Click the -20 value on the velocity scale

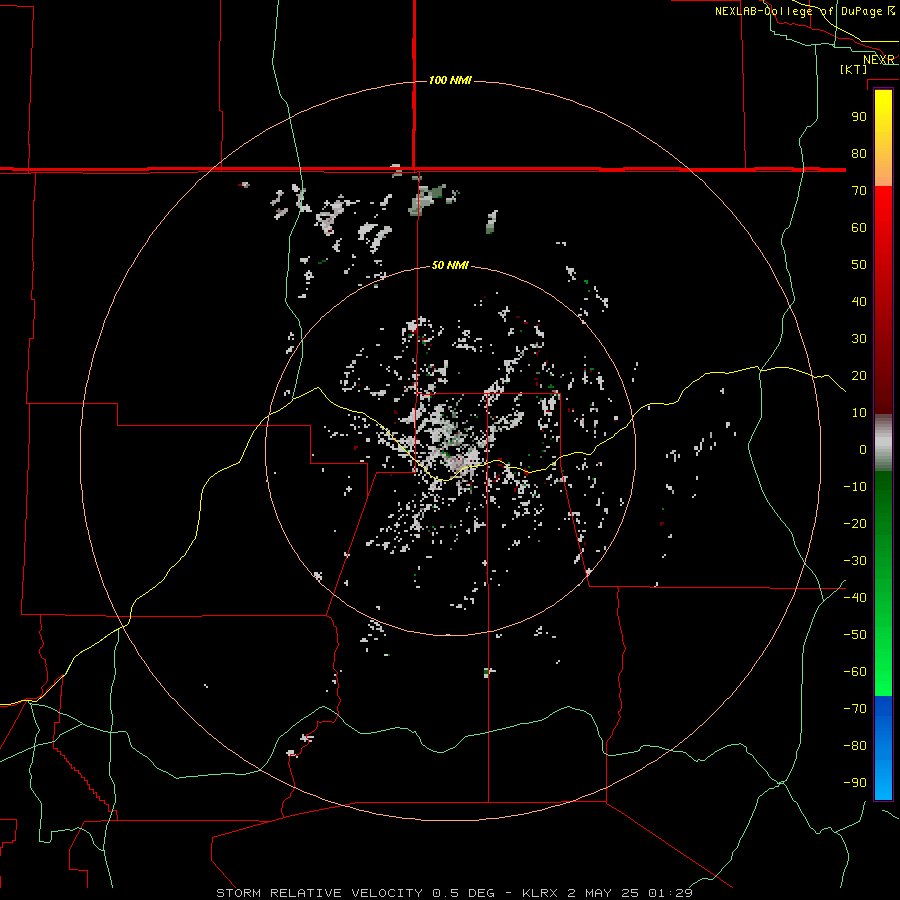[x=855, y=524]
